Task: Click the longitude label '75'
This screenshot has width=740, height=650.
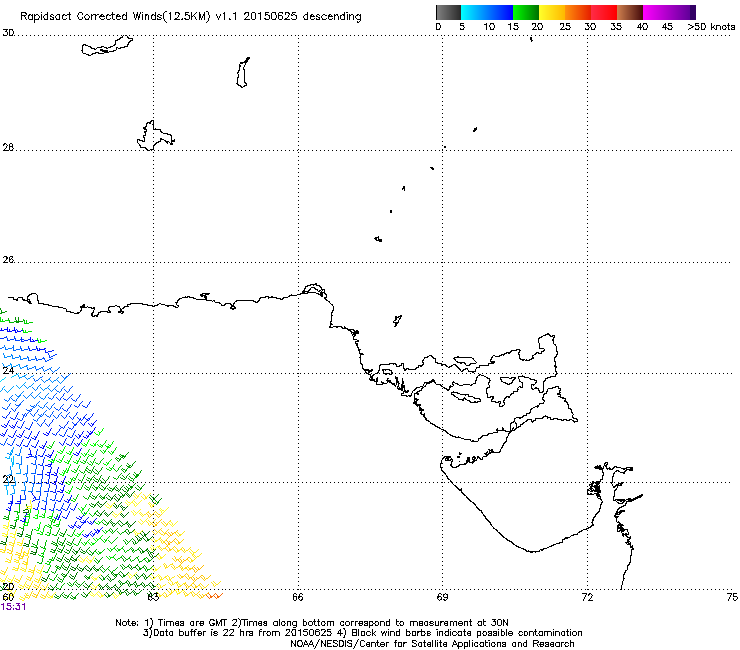Action: click(x=732, y=597)
